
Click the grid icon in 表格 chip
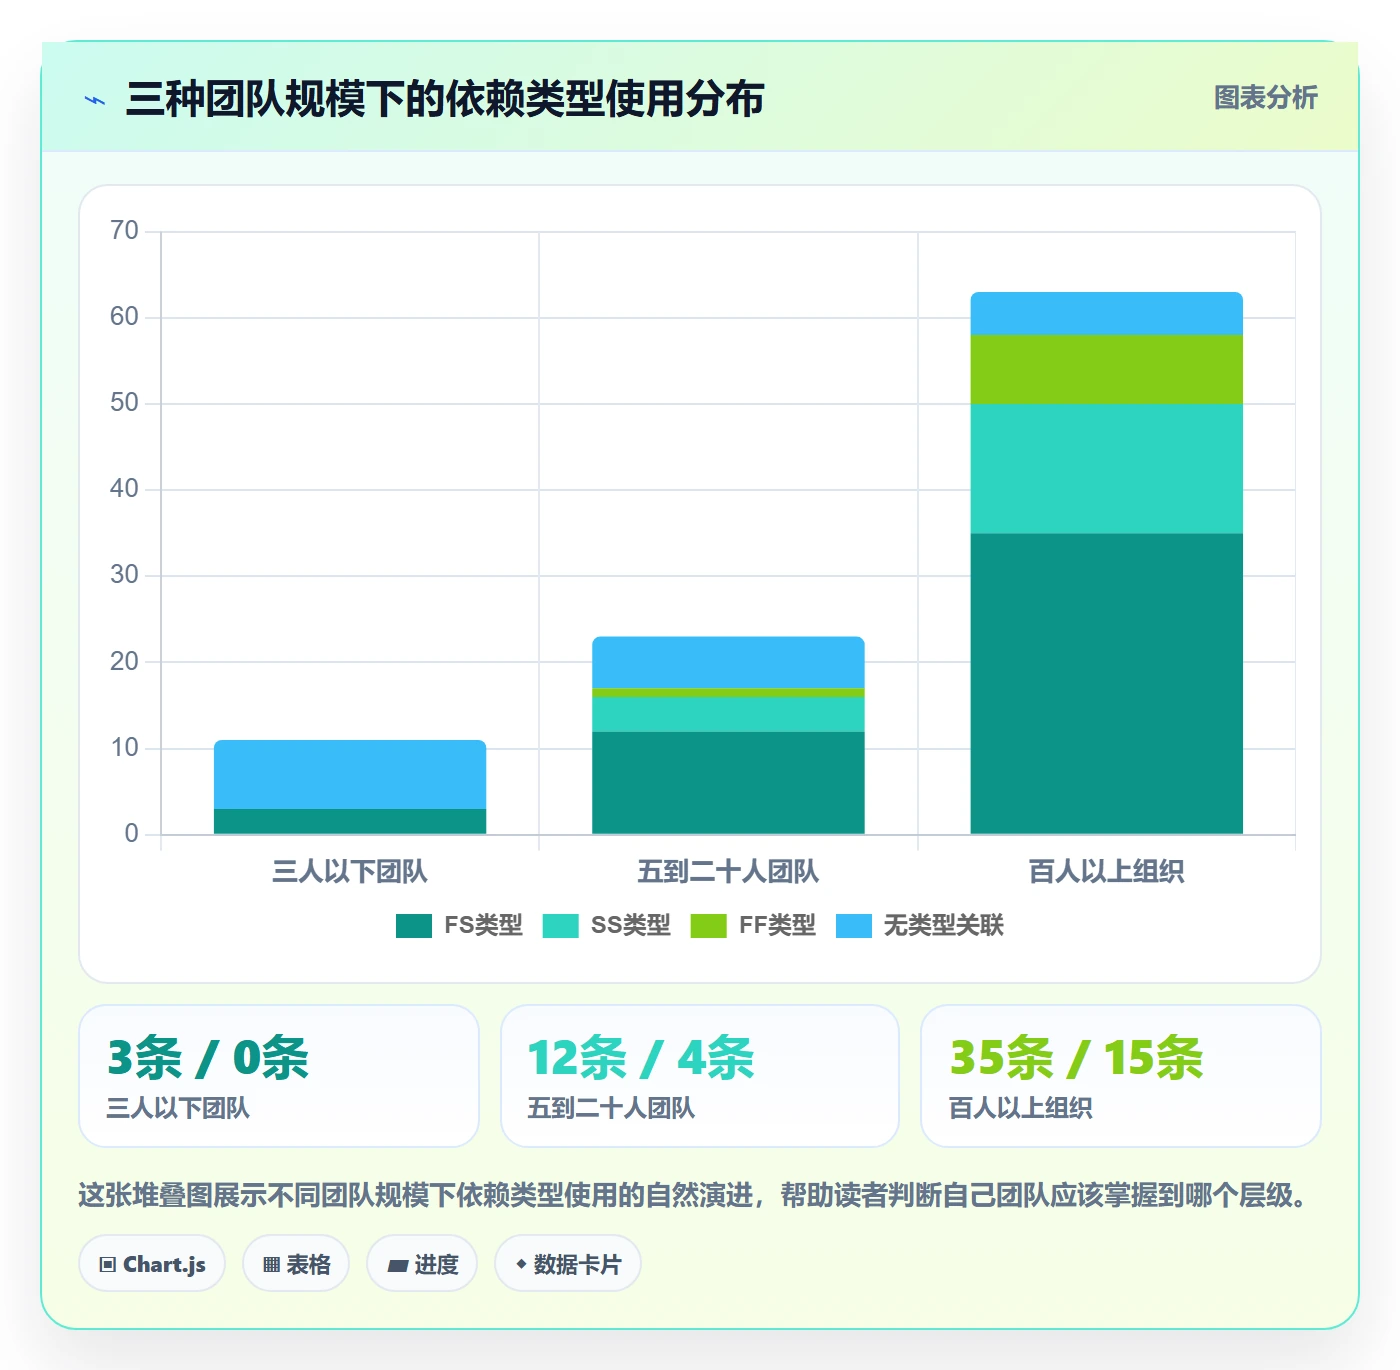point(271,1265)
